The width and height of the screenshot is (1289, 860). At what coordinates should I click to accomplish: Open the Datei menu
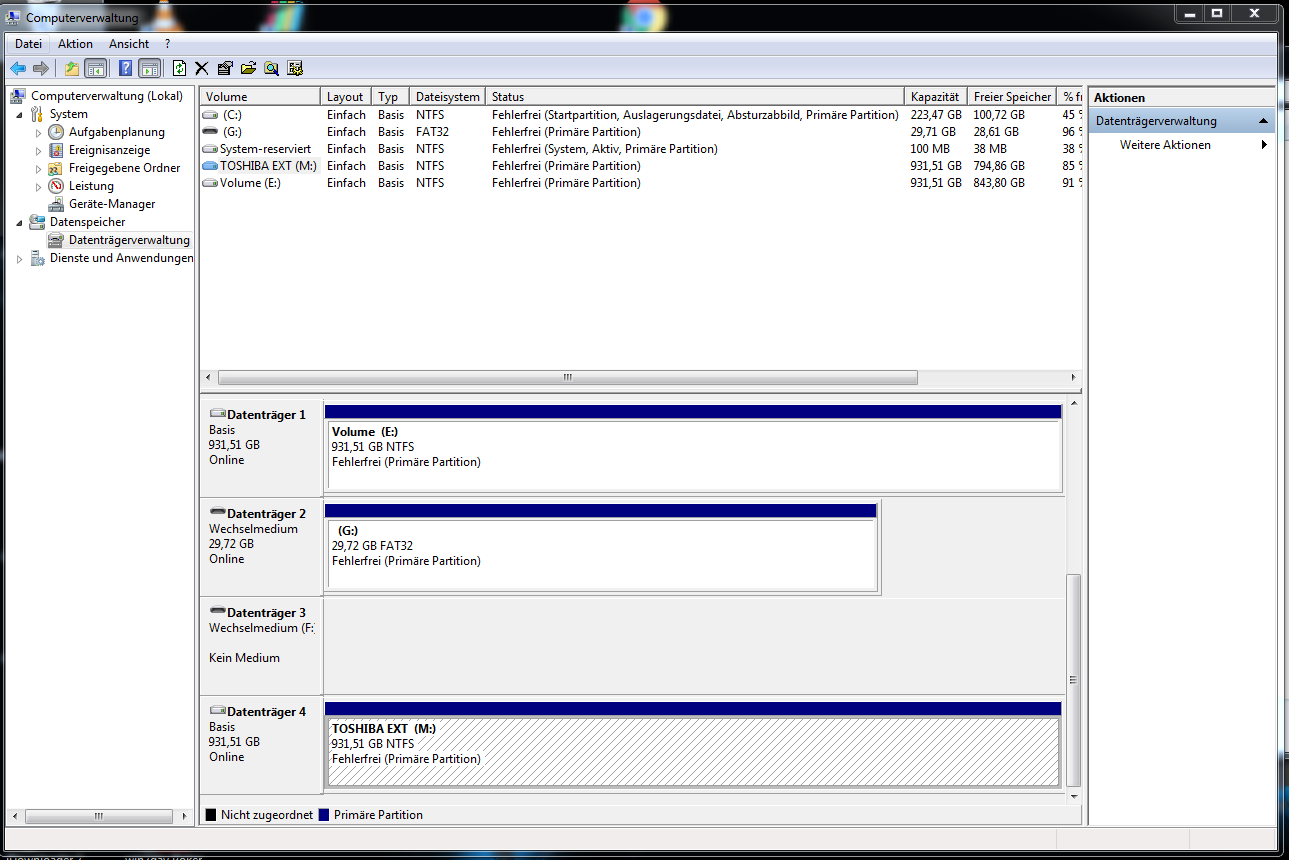(x=28, y=44)
